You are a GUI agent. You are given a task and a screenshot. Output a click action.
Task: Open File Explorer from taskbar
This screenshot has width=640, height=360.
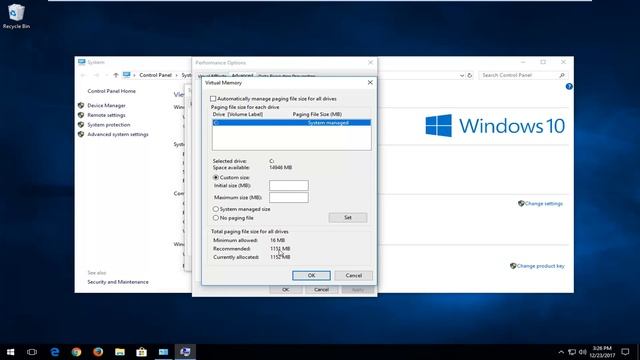pos(120,352)
